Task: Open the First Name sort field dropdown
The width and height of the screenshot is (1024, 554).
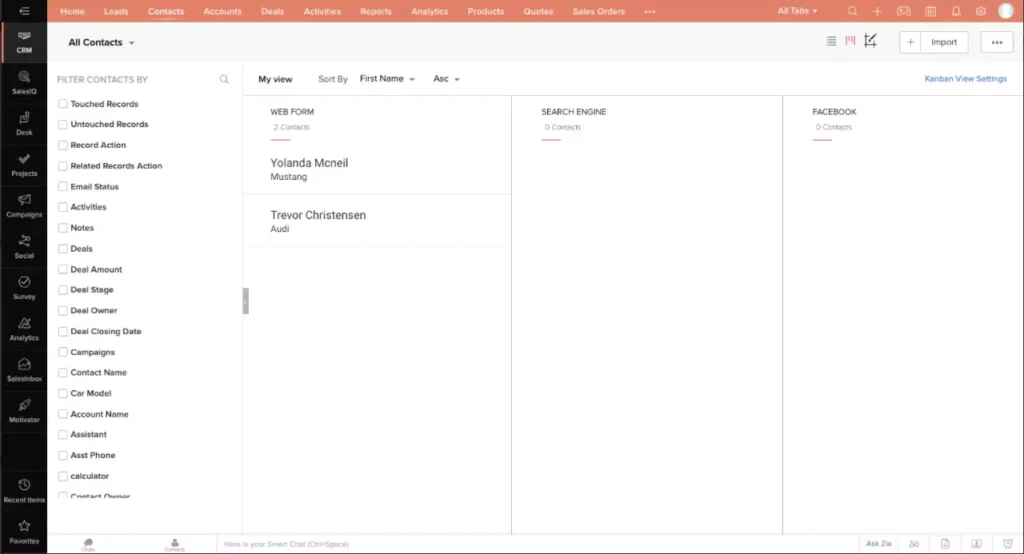Action: point(387,79)
